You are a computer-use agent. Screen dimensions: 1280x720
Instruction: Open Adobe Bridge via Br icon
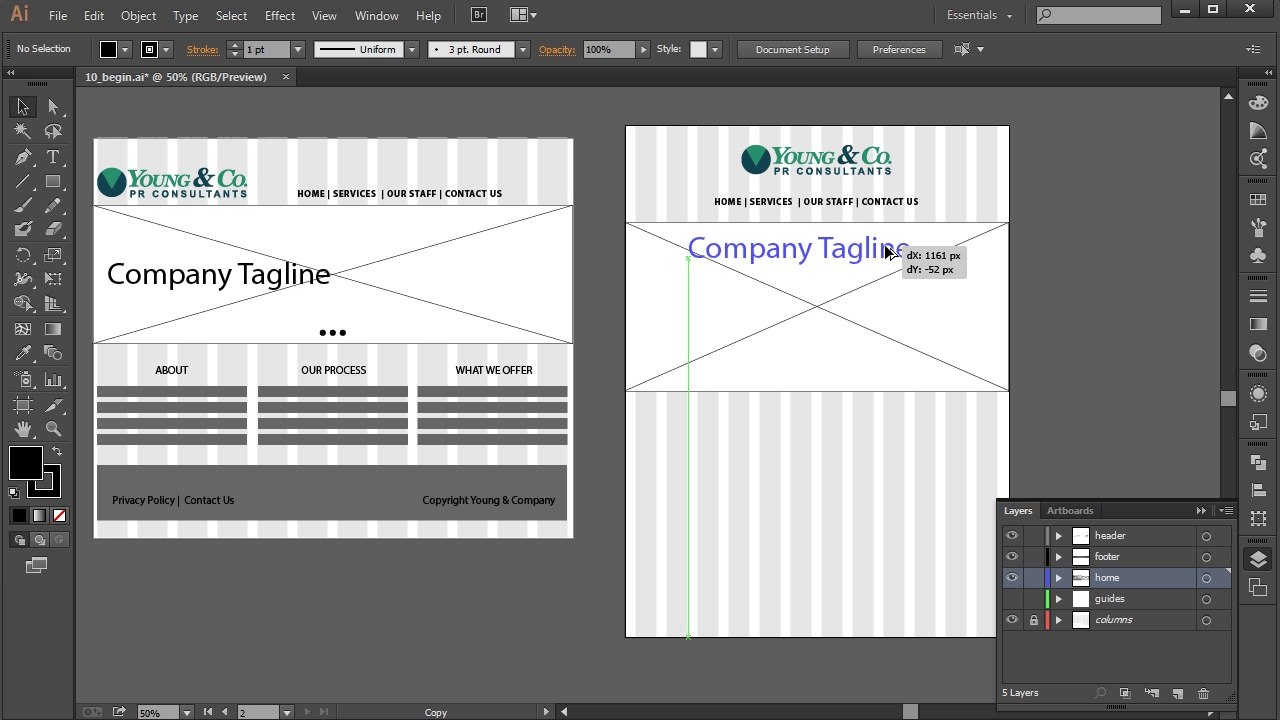478,15
